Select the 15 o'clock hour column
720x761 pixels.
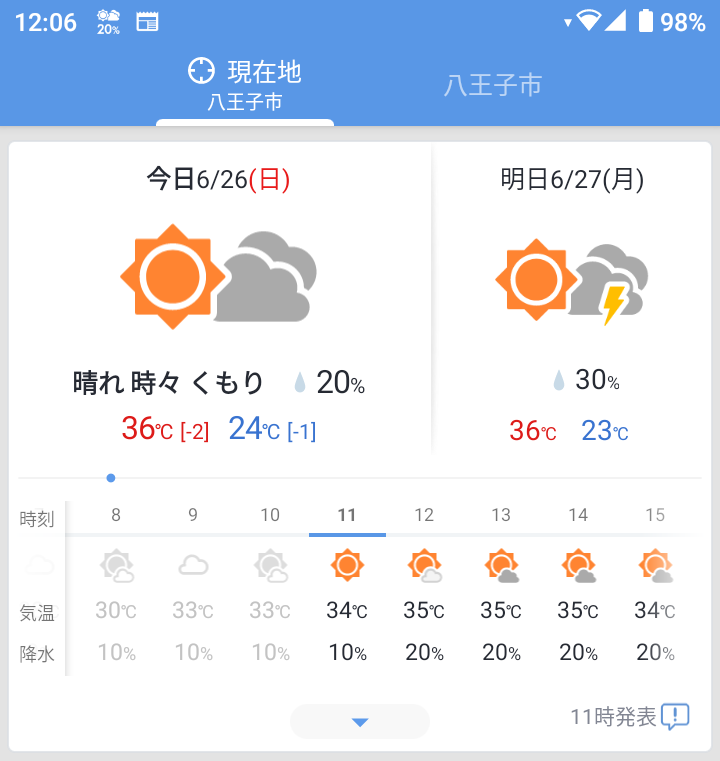(x=655, y=515)
